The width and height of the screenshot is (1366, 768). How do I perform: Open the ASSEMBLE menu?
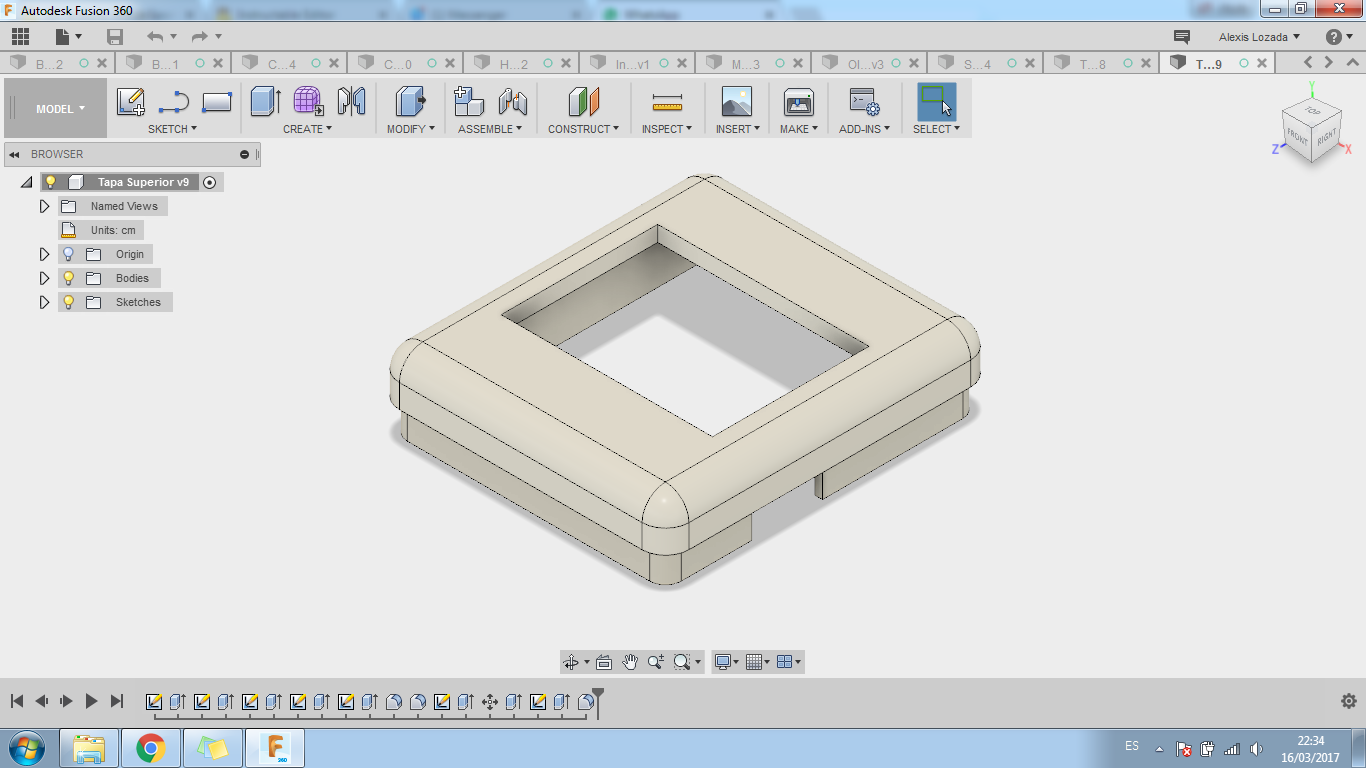[x=490, y=129]
